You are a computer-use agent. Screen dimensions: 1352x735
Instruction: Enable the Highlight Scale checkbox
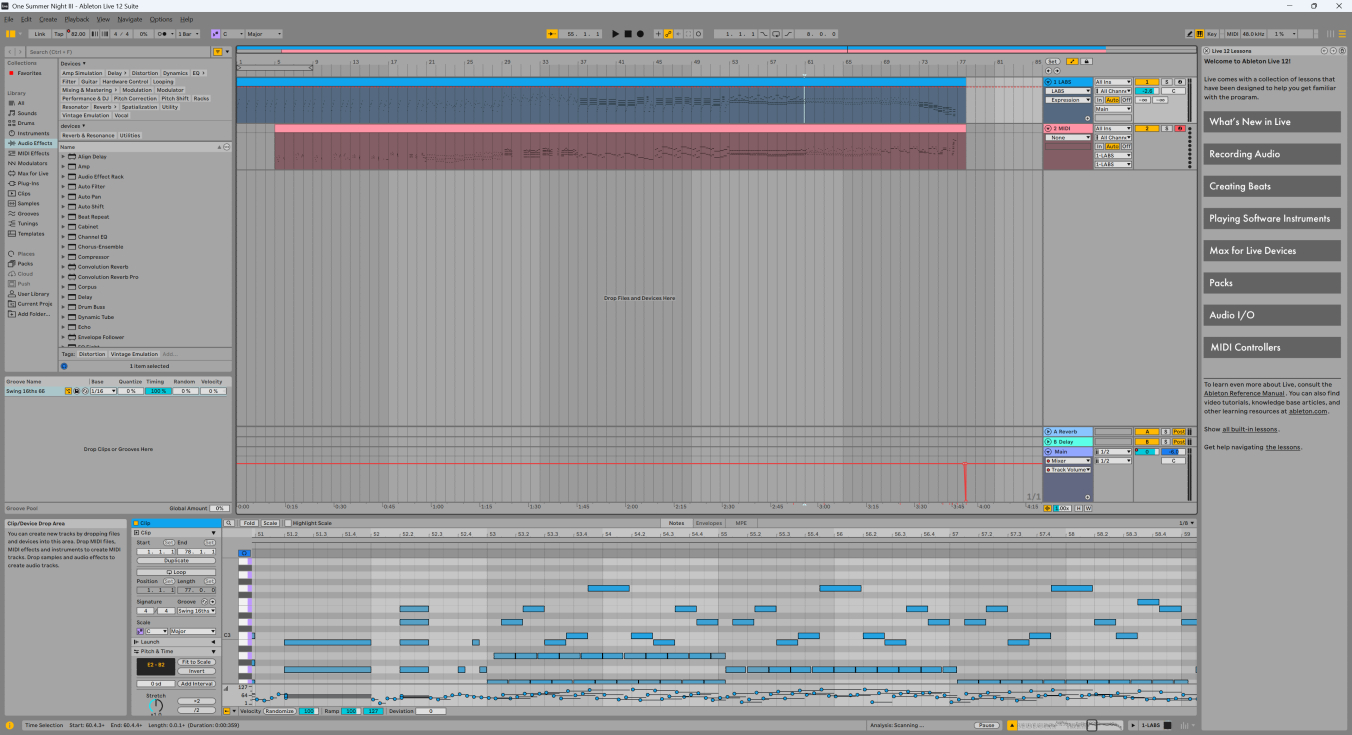[x=289, y=523]
